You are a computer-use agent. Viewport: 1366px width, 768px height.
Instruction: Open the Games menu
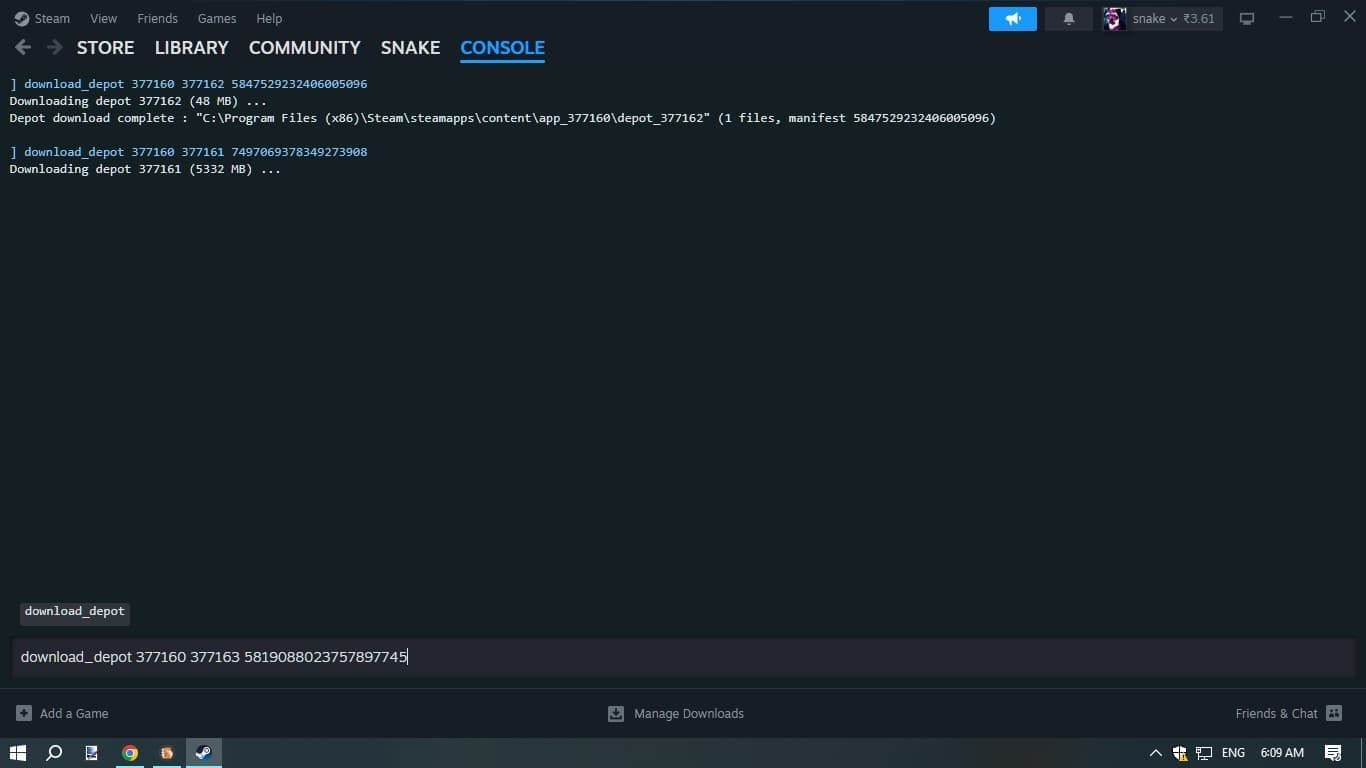point(216,18)
